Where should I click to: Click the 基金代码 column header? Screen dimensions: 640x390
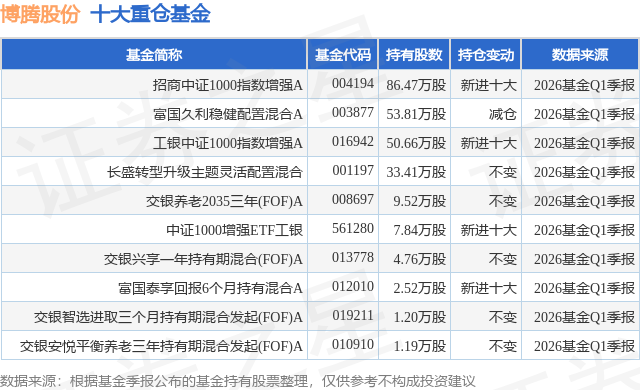point(343,55)
